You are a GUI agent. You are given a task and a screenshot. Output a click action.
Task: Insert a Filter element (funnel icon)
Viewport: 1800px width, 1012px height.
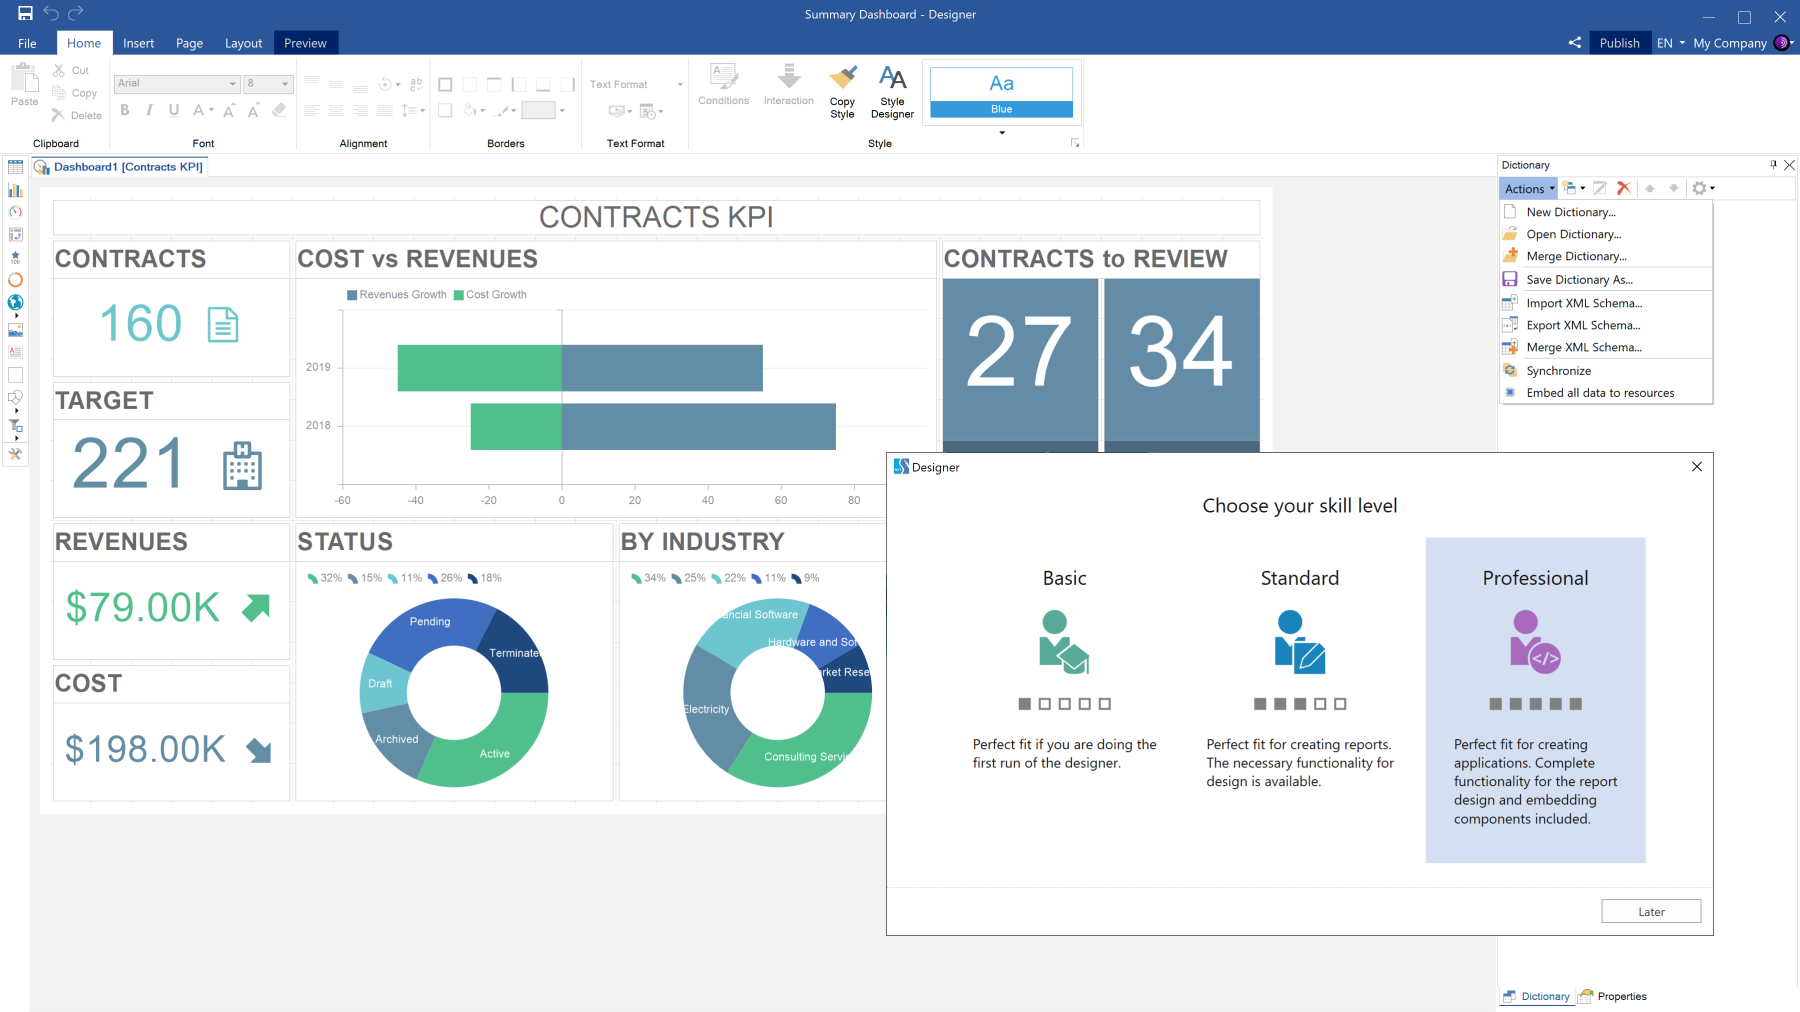[x=15, y=426]
